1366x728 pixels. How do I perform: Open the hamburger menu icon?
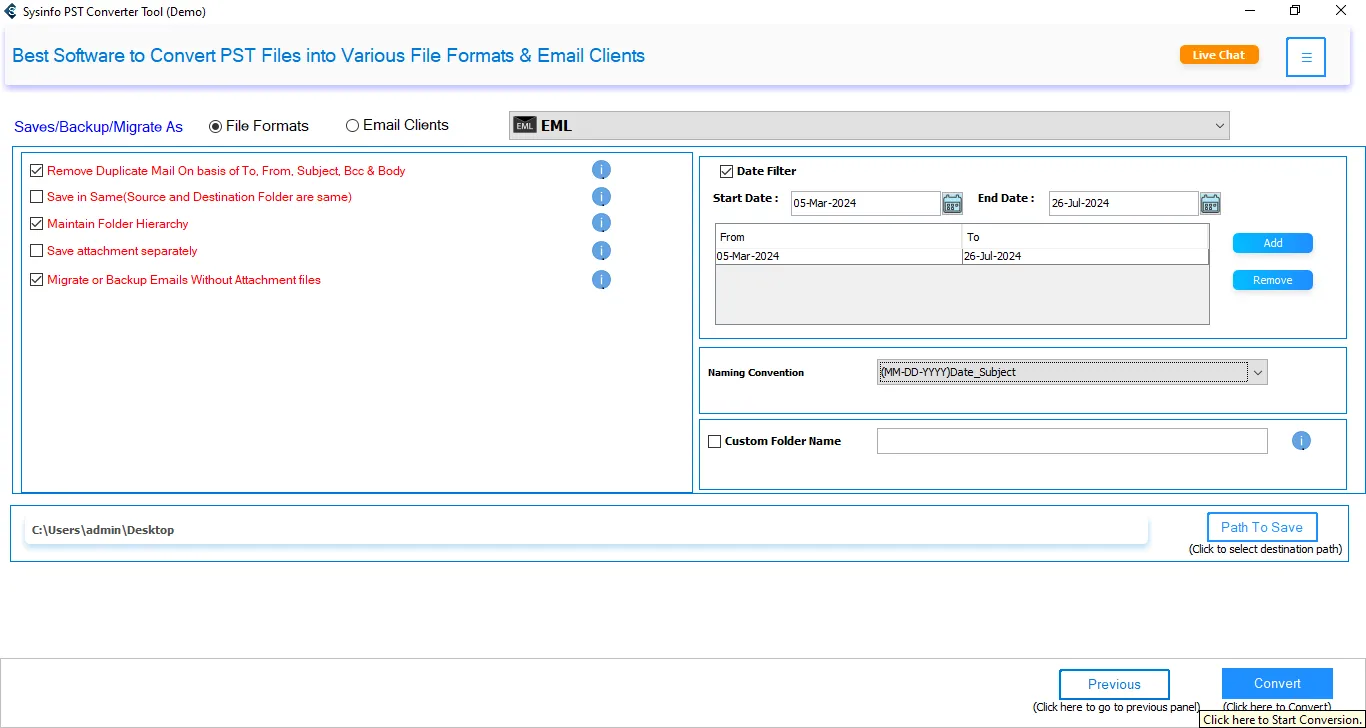point(1306,57)
